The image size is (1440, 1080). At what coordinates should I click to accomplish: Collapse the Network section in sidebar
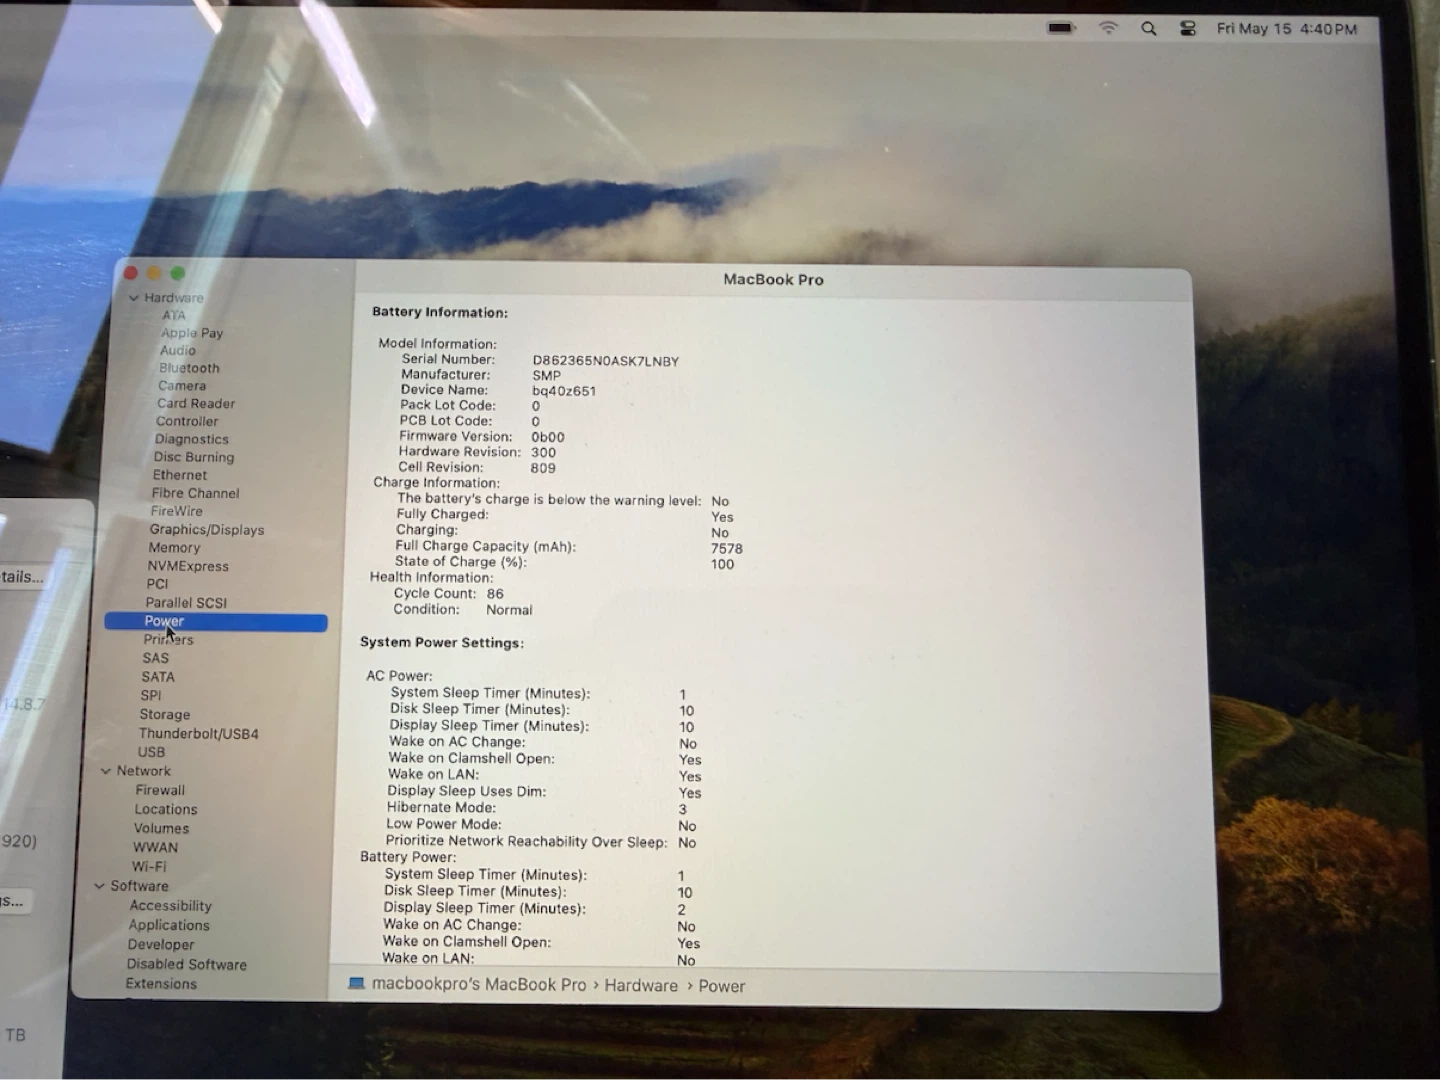pyautogui.click(x=106, y=771)
